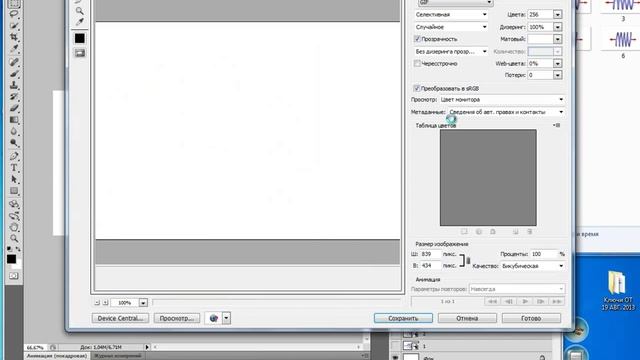Image resolution: width=640 pixels, height=360 pixels.
Task: Open the Качество Бикубическая dropdown
Action: (x=533, y=266)
